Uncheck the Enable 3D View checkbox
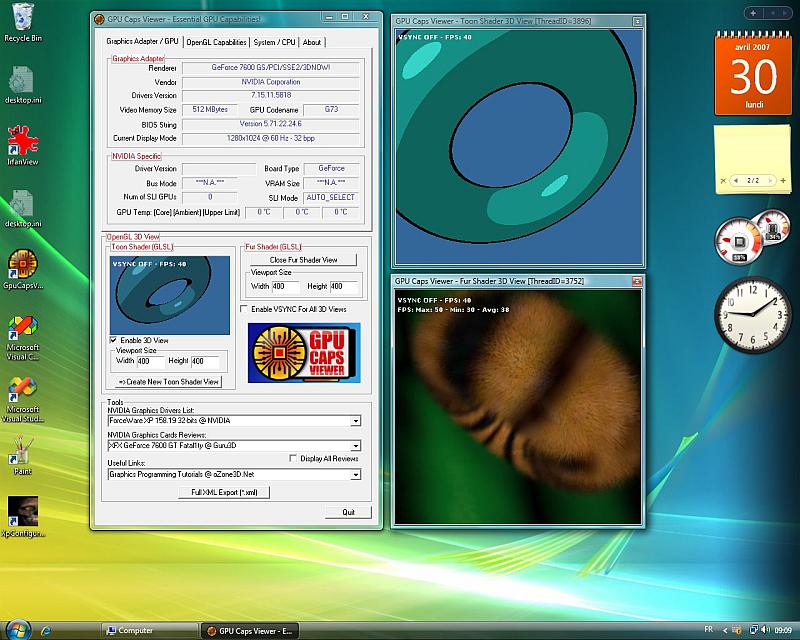The height and width of the screenshot is (640, 800). 113,340
